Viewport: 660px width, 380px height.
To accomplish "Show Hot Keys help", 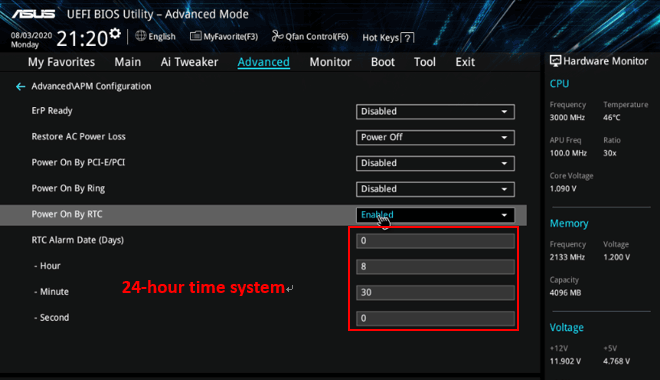I will [x=388, y=38].
